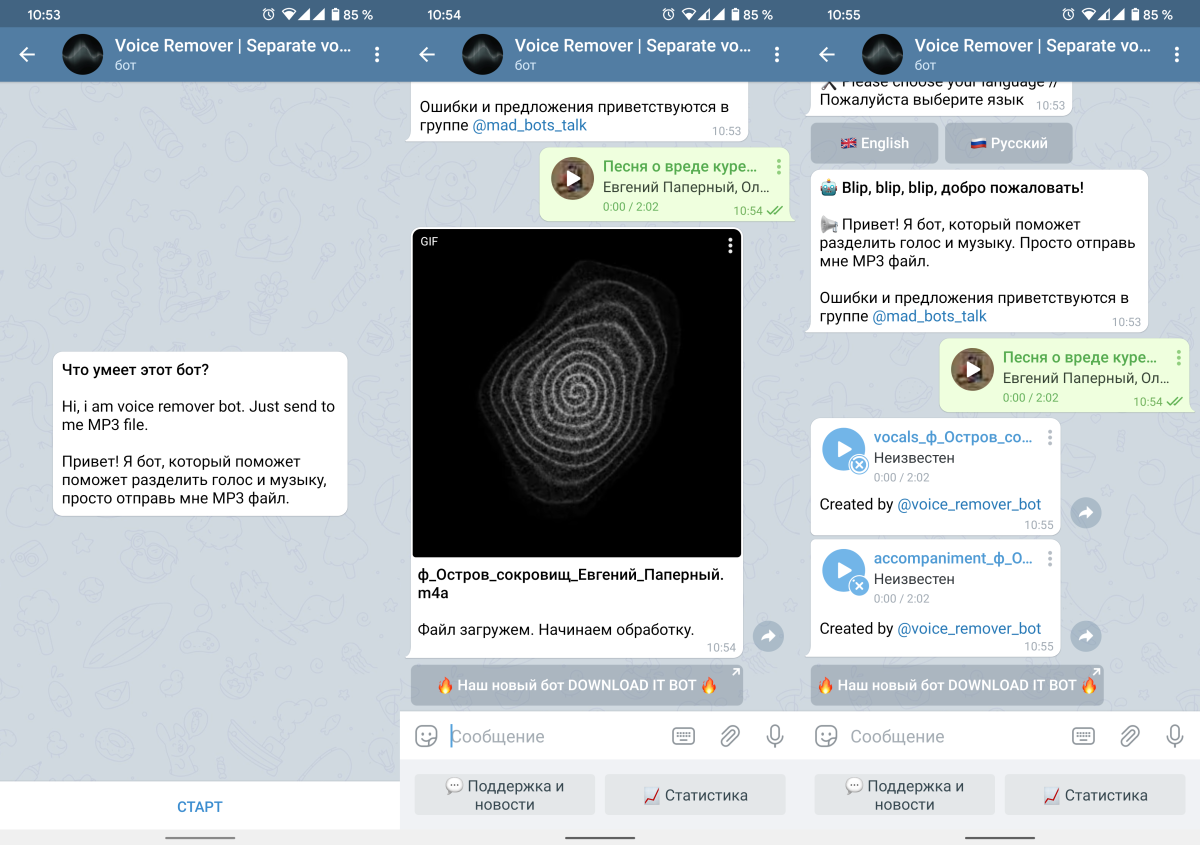Open bot avatar on 10:55 screen
The height and width of the screenshot is (845, 1200).
(883, 55)
